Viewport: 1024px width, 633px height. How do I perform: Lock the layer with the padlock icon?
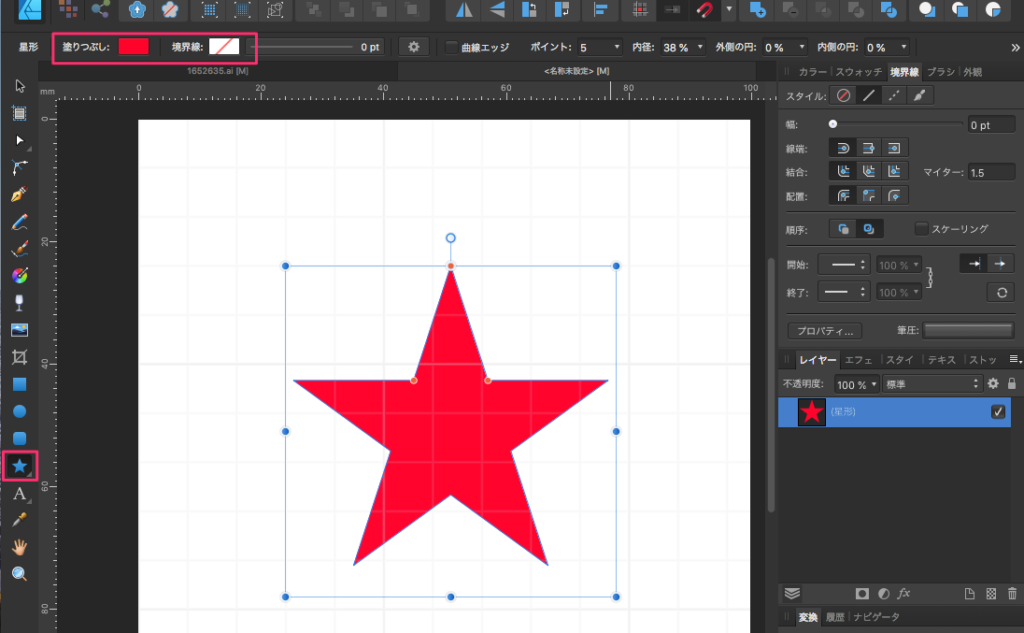click(1012, 384)
